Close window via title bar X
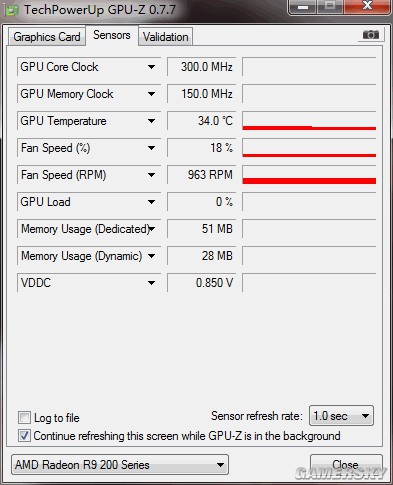The height and width of the screenshot is (485, 393). pos(367,7)
